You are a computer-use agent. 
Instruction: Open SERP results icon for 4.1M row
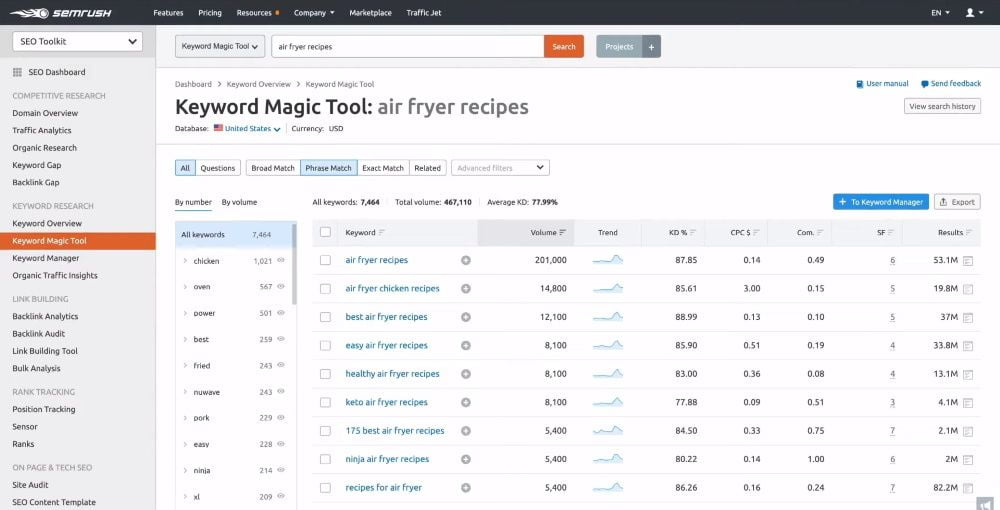tap(967, 403)
